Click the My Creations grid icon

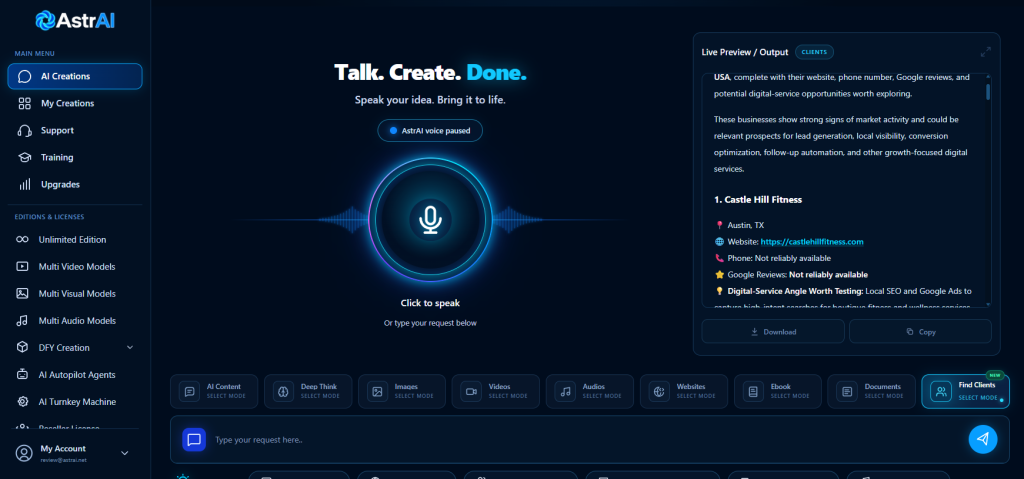[x=24, y=103]
